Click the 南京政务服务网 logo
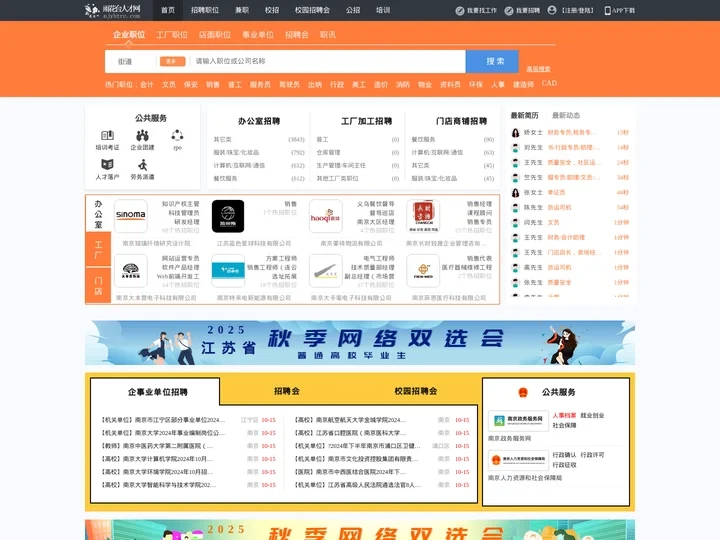 click(x=518, y=421)
